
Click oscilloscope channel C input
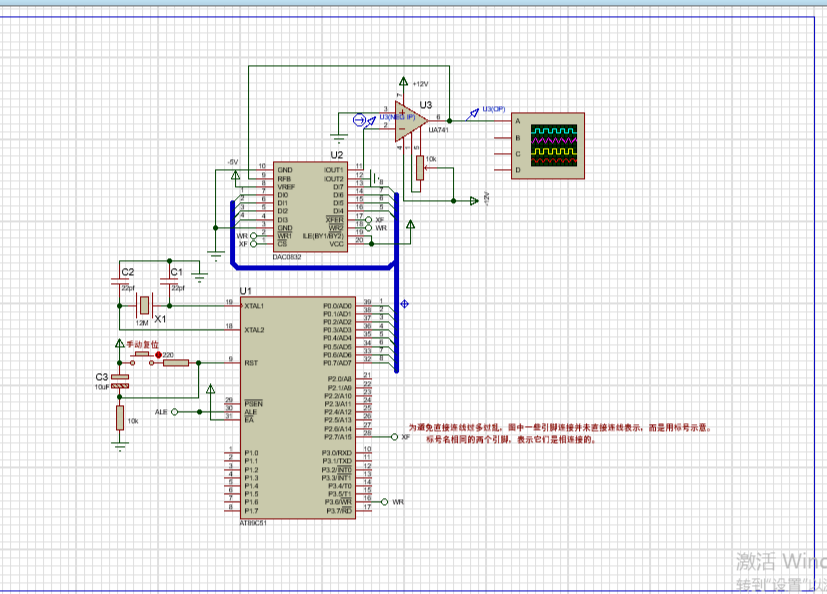pyautogui.click(x=517, y=154)
